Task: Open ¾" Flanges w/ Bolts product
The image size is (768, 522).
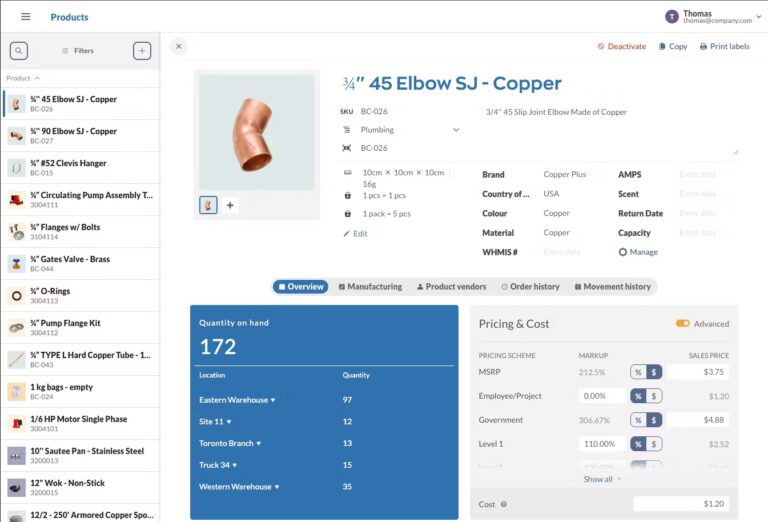Action: pyautogui.click(x=80, y=232)
